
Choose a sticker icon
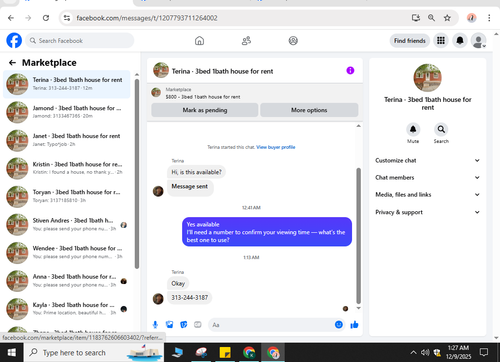(184, 325)
